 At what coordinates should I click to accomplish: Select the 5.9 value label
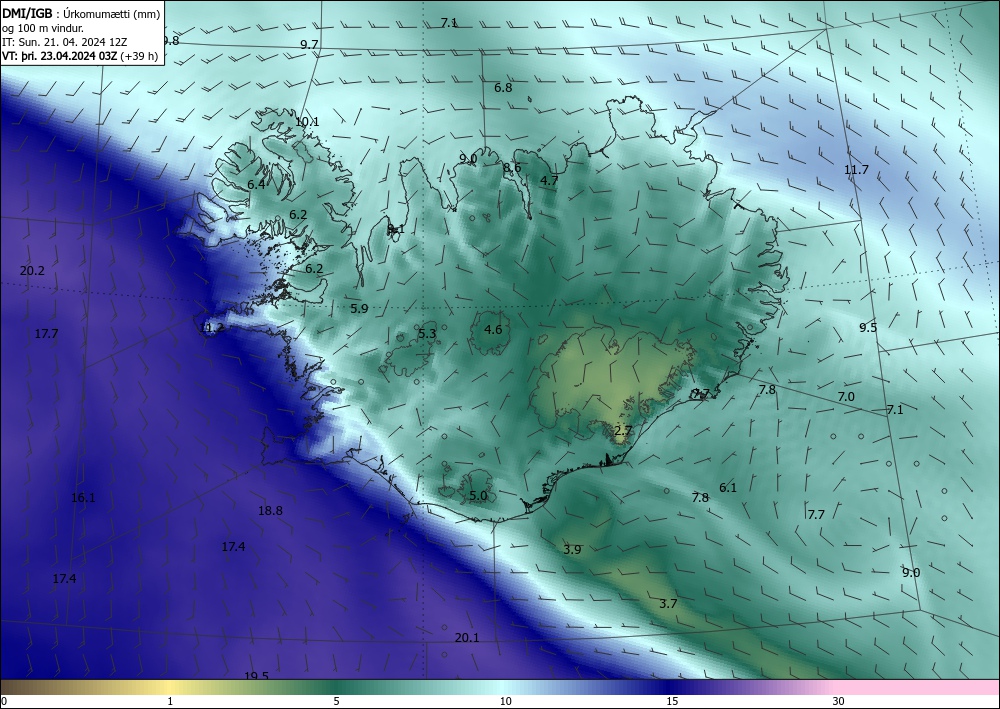coord(360,309)
